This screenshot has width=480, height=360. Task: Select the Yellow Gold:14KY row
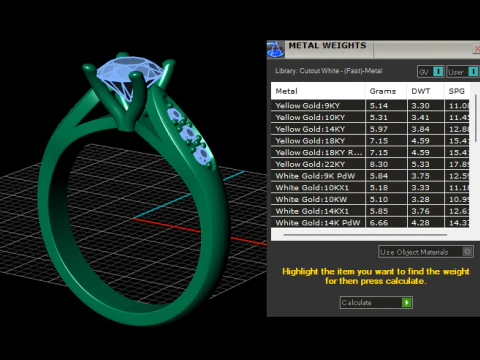pos(370,129)
